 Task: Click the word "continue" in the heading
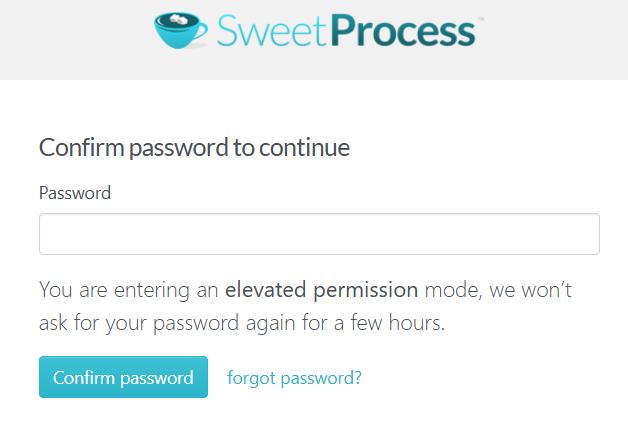pyautogui.click(x=304, y=148)
